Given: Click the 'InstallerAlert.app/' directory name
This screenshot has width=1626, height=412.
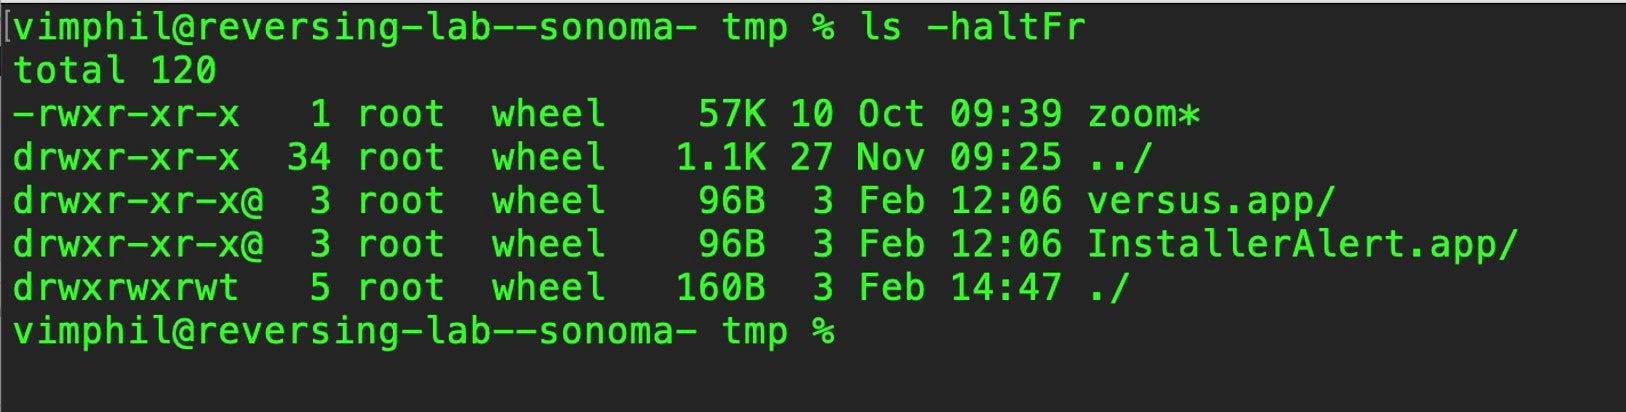Looking at the screenshot, I should click(x=1302, y=244).
